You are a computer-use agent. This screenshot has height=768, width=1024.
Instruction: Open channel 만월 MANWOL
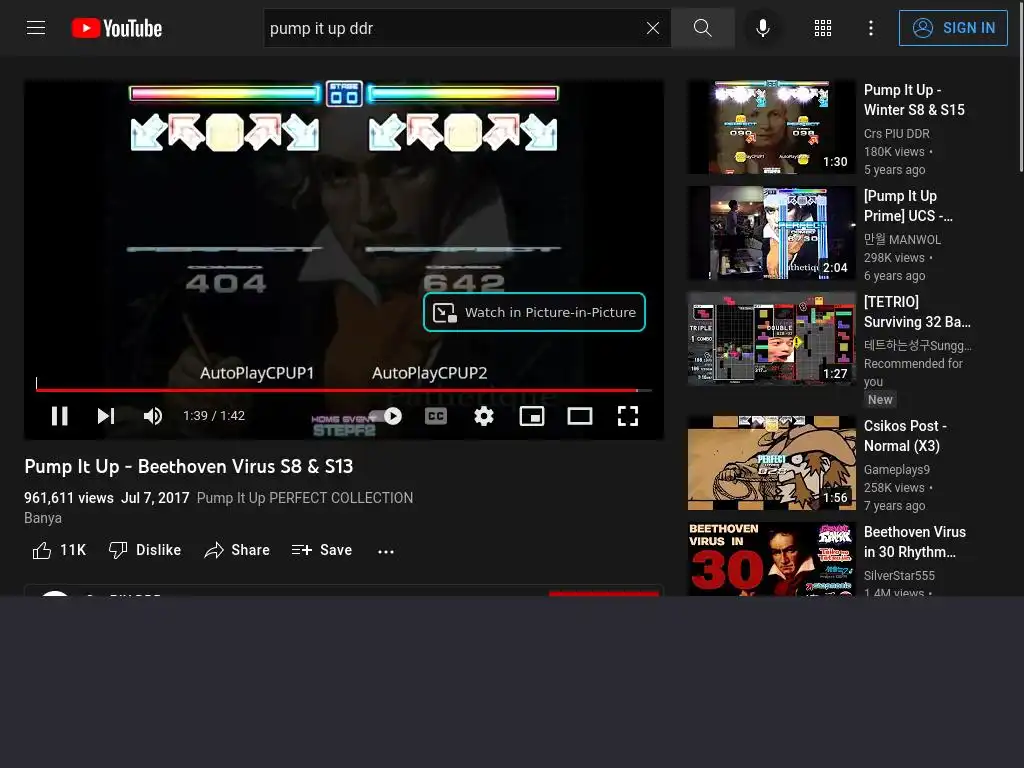pos(903,240)
